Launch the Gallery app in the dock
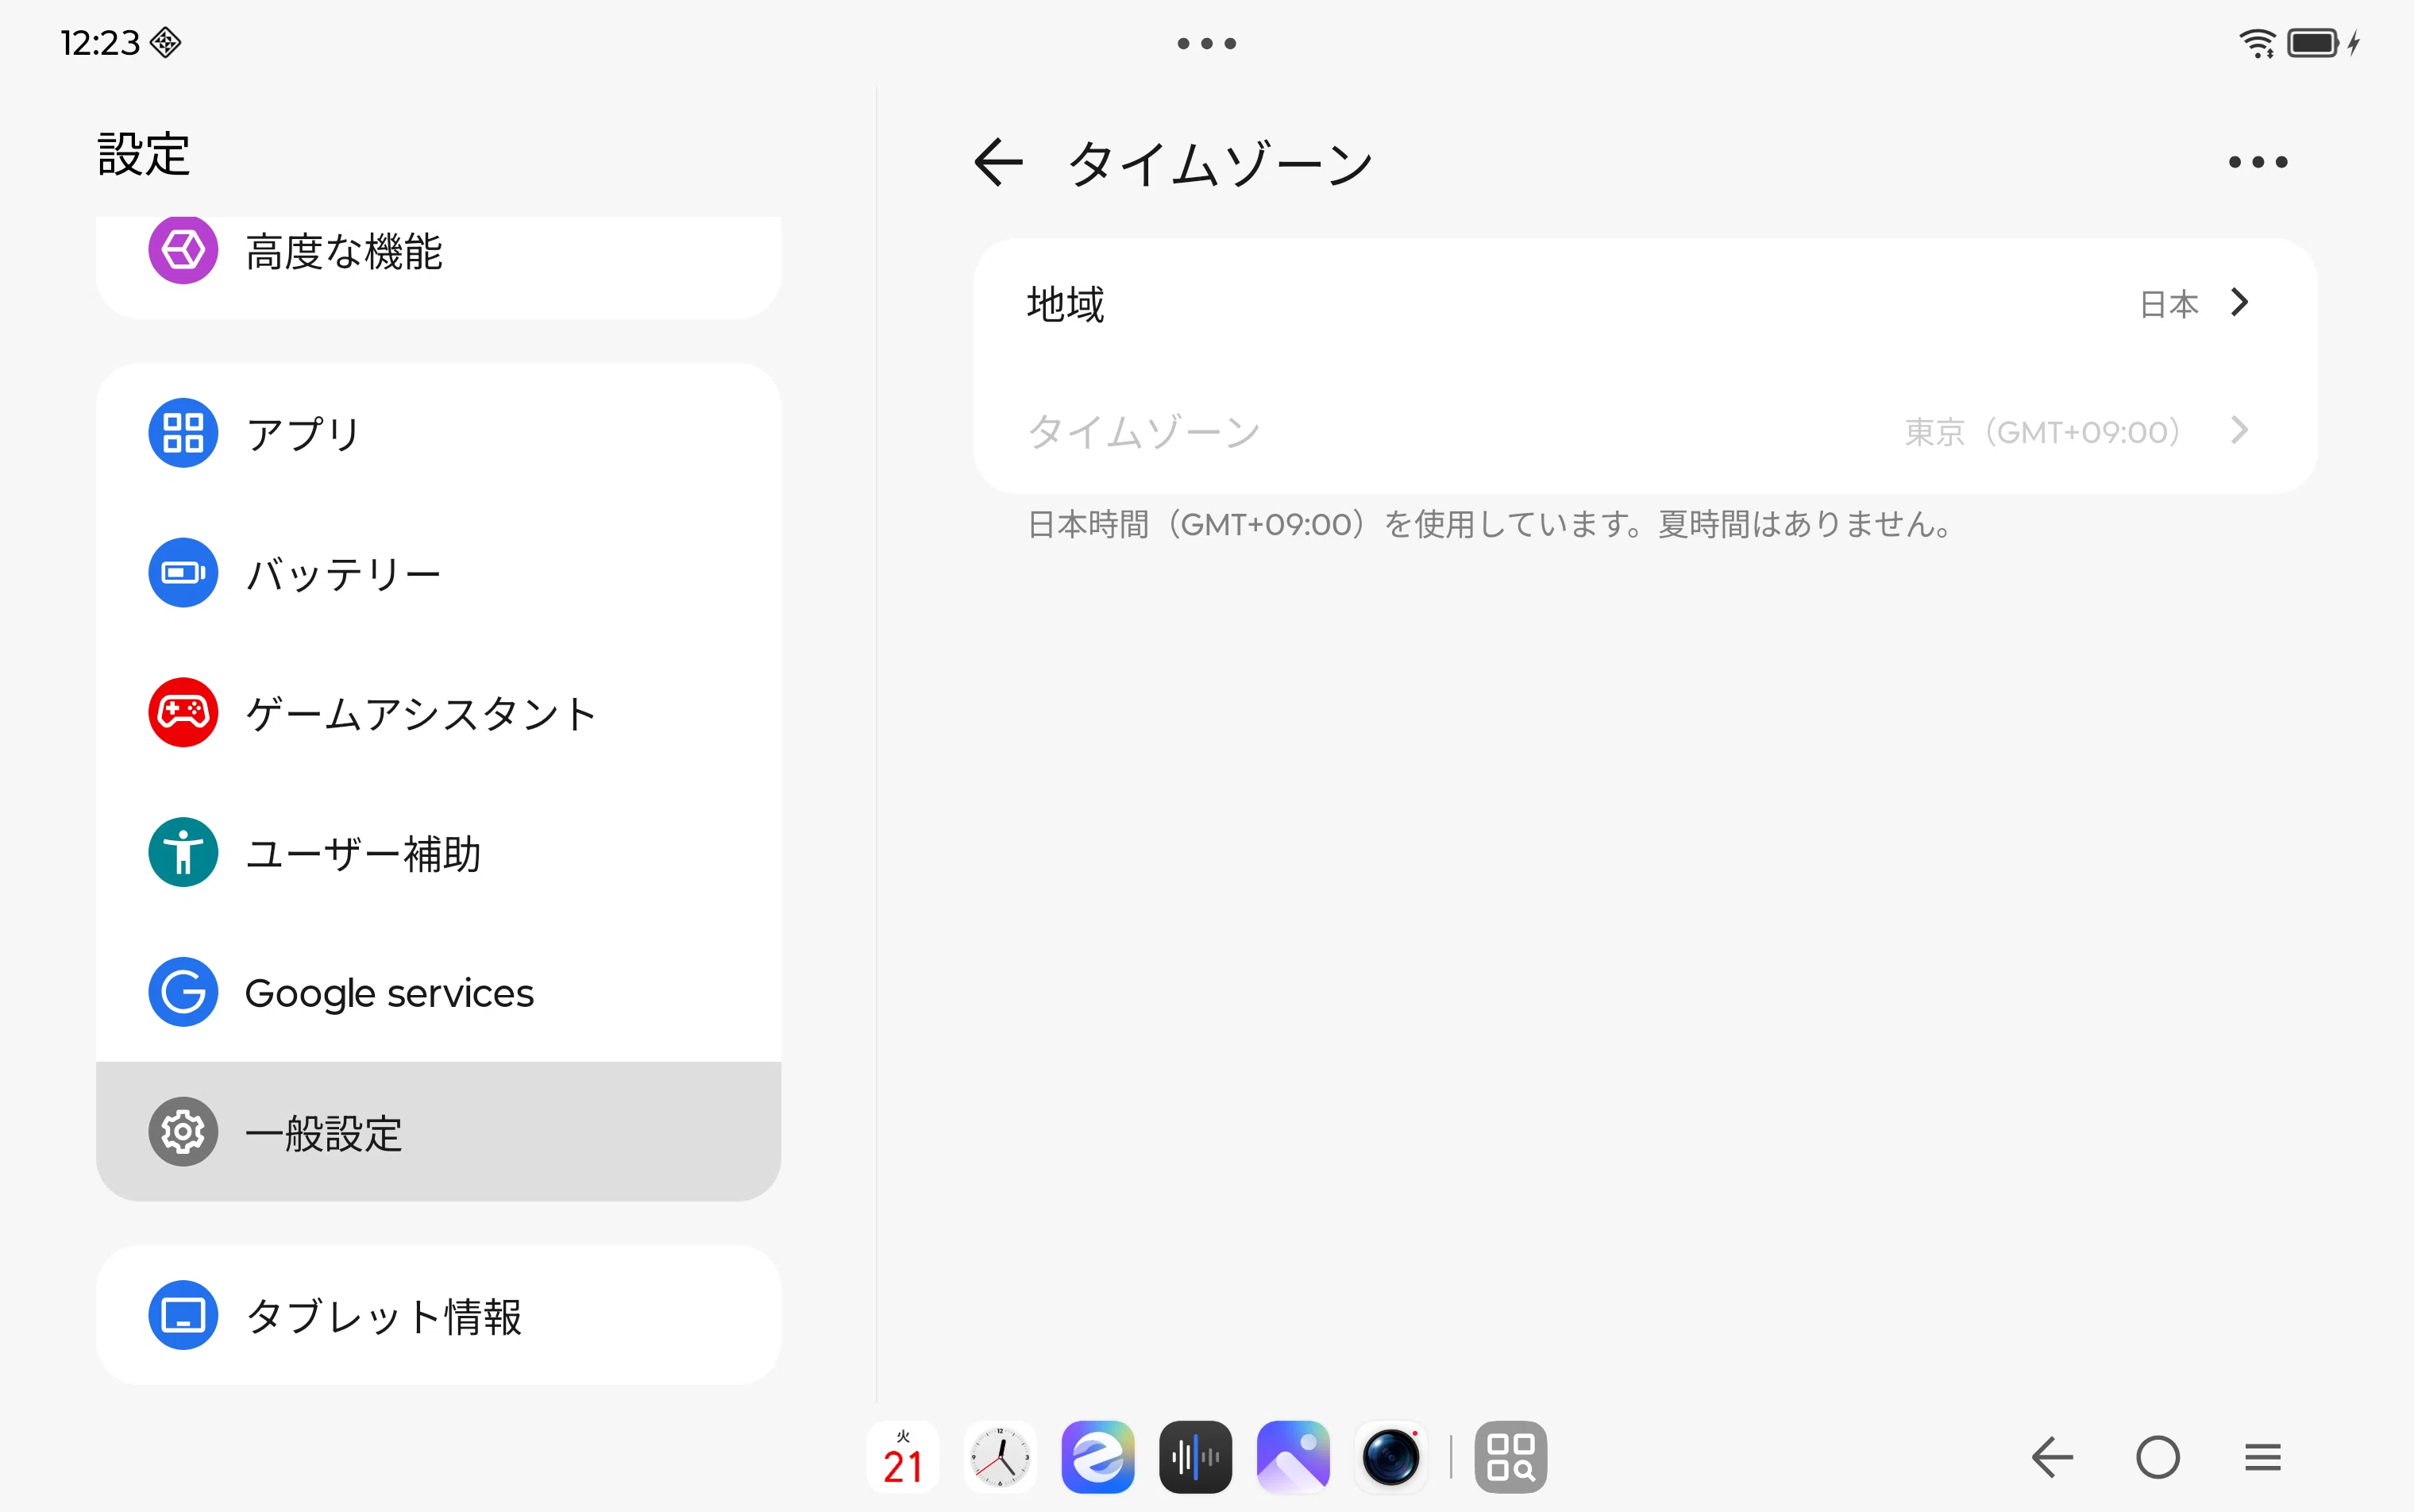Viewport: 2414px width, 1512px height. 1293,1457
